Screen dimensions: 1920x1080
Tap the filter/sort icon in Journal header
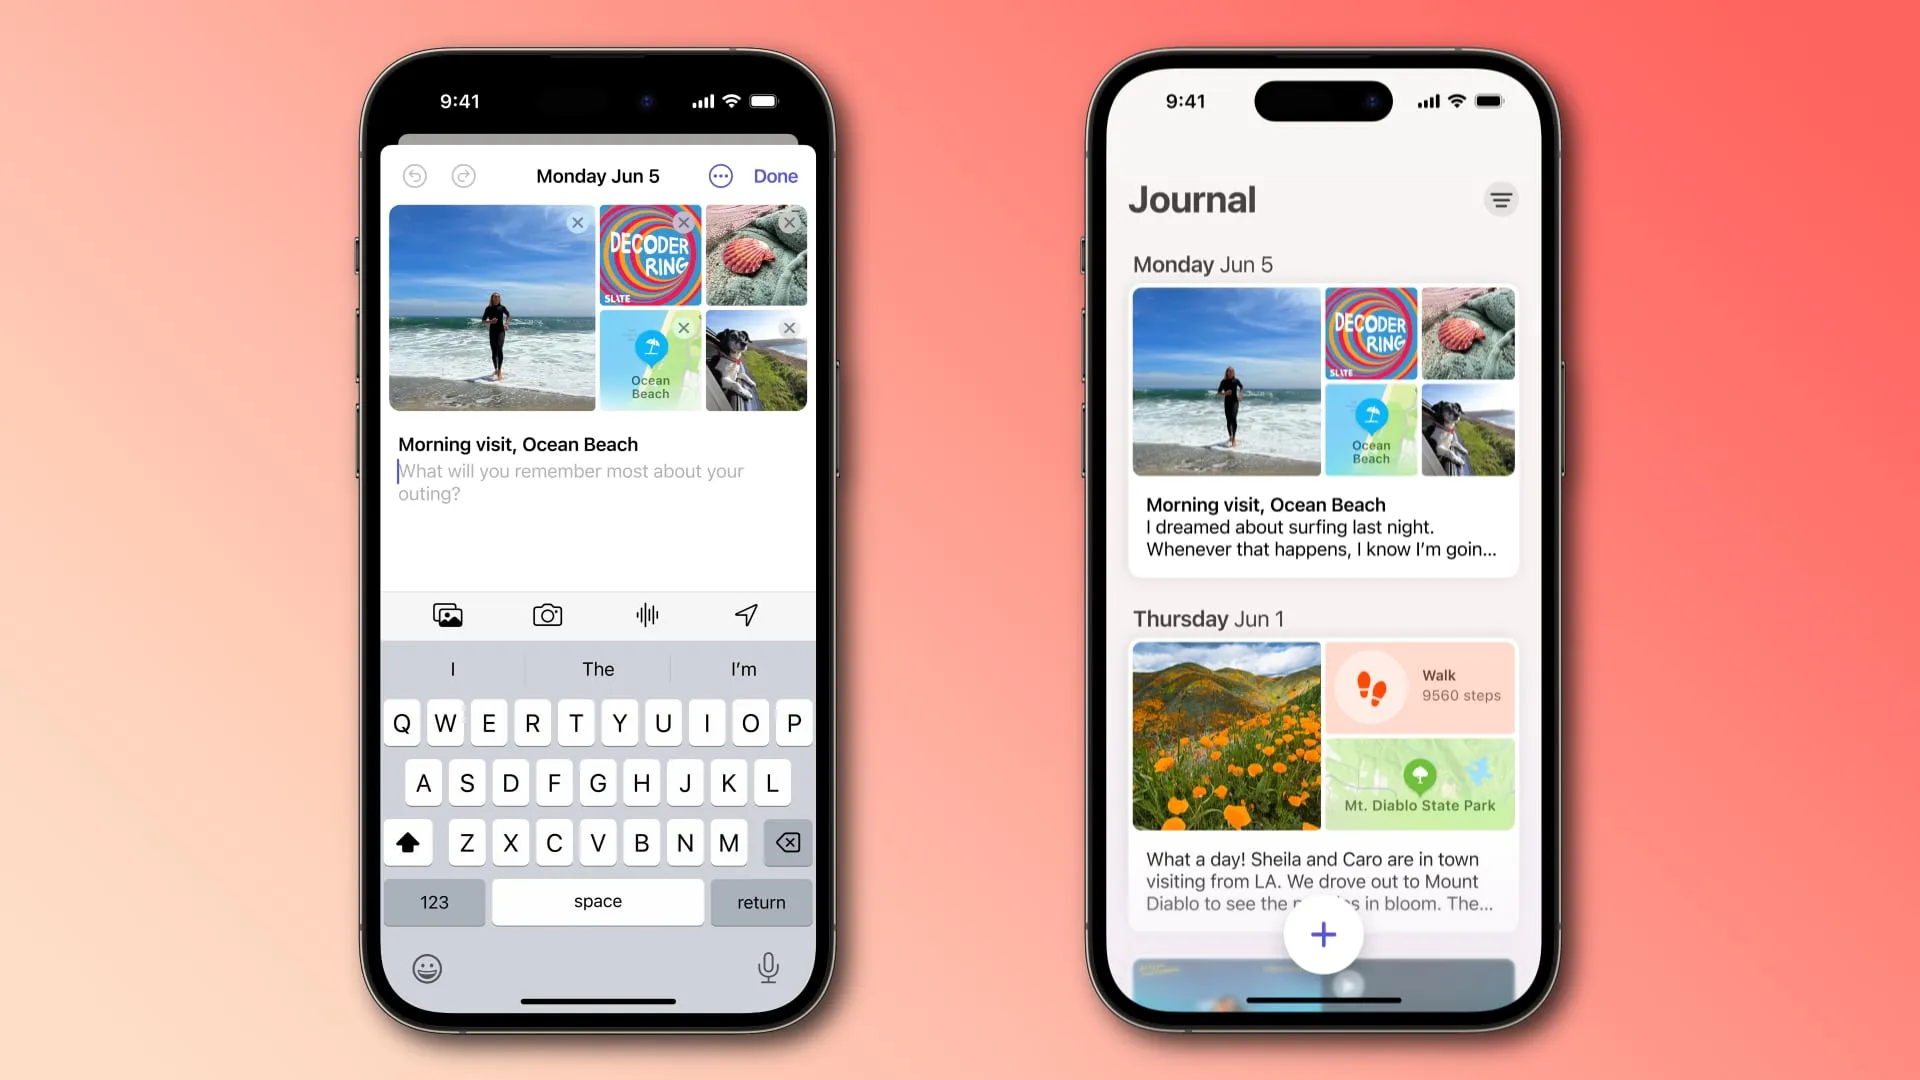1501,199
